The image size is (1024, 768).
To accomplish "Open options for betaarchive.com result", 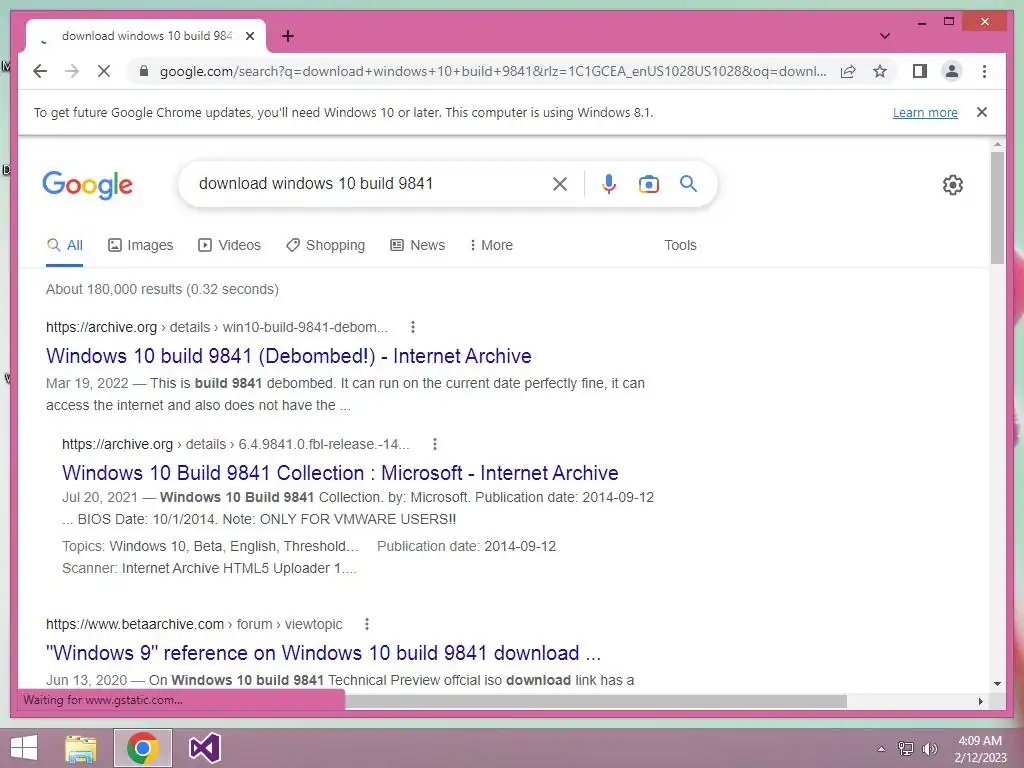I will pyautogui.click(x=367, y=624).
